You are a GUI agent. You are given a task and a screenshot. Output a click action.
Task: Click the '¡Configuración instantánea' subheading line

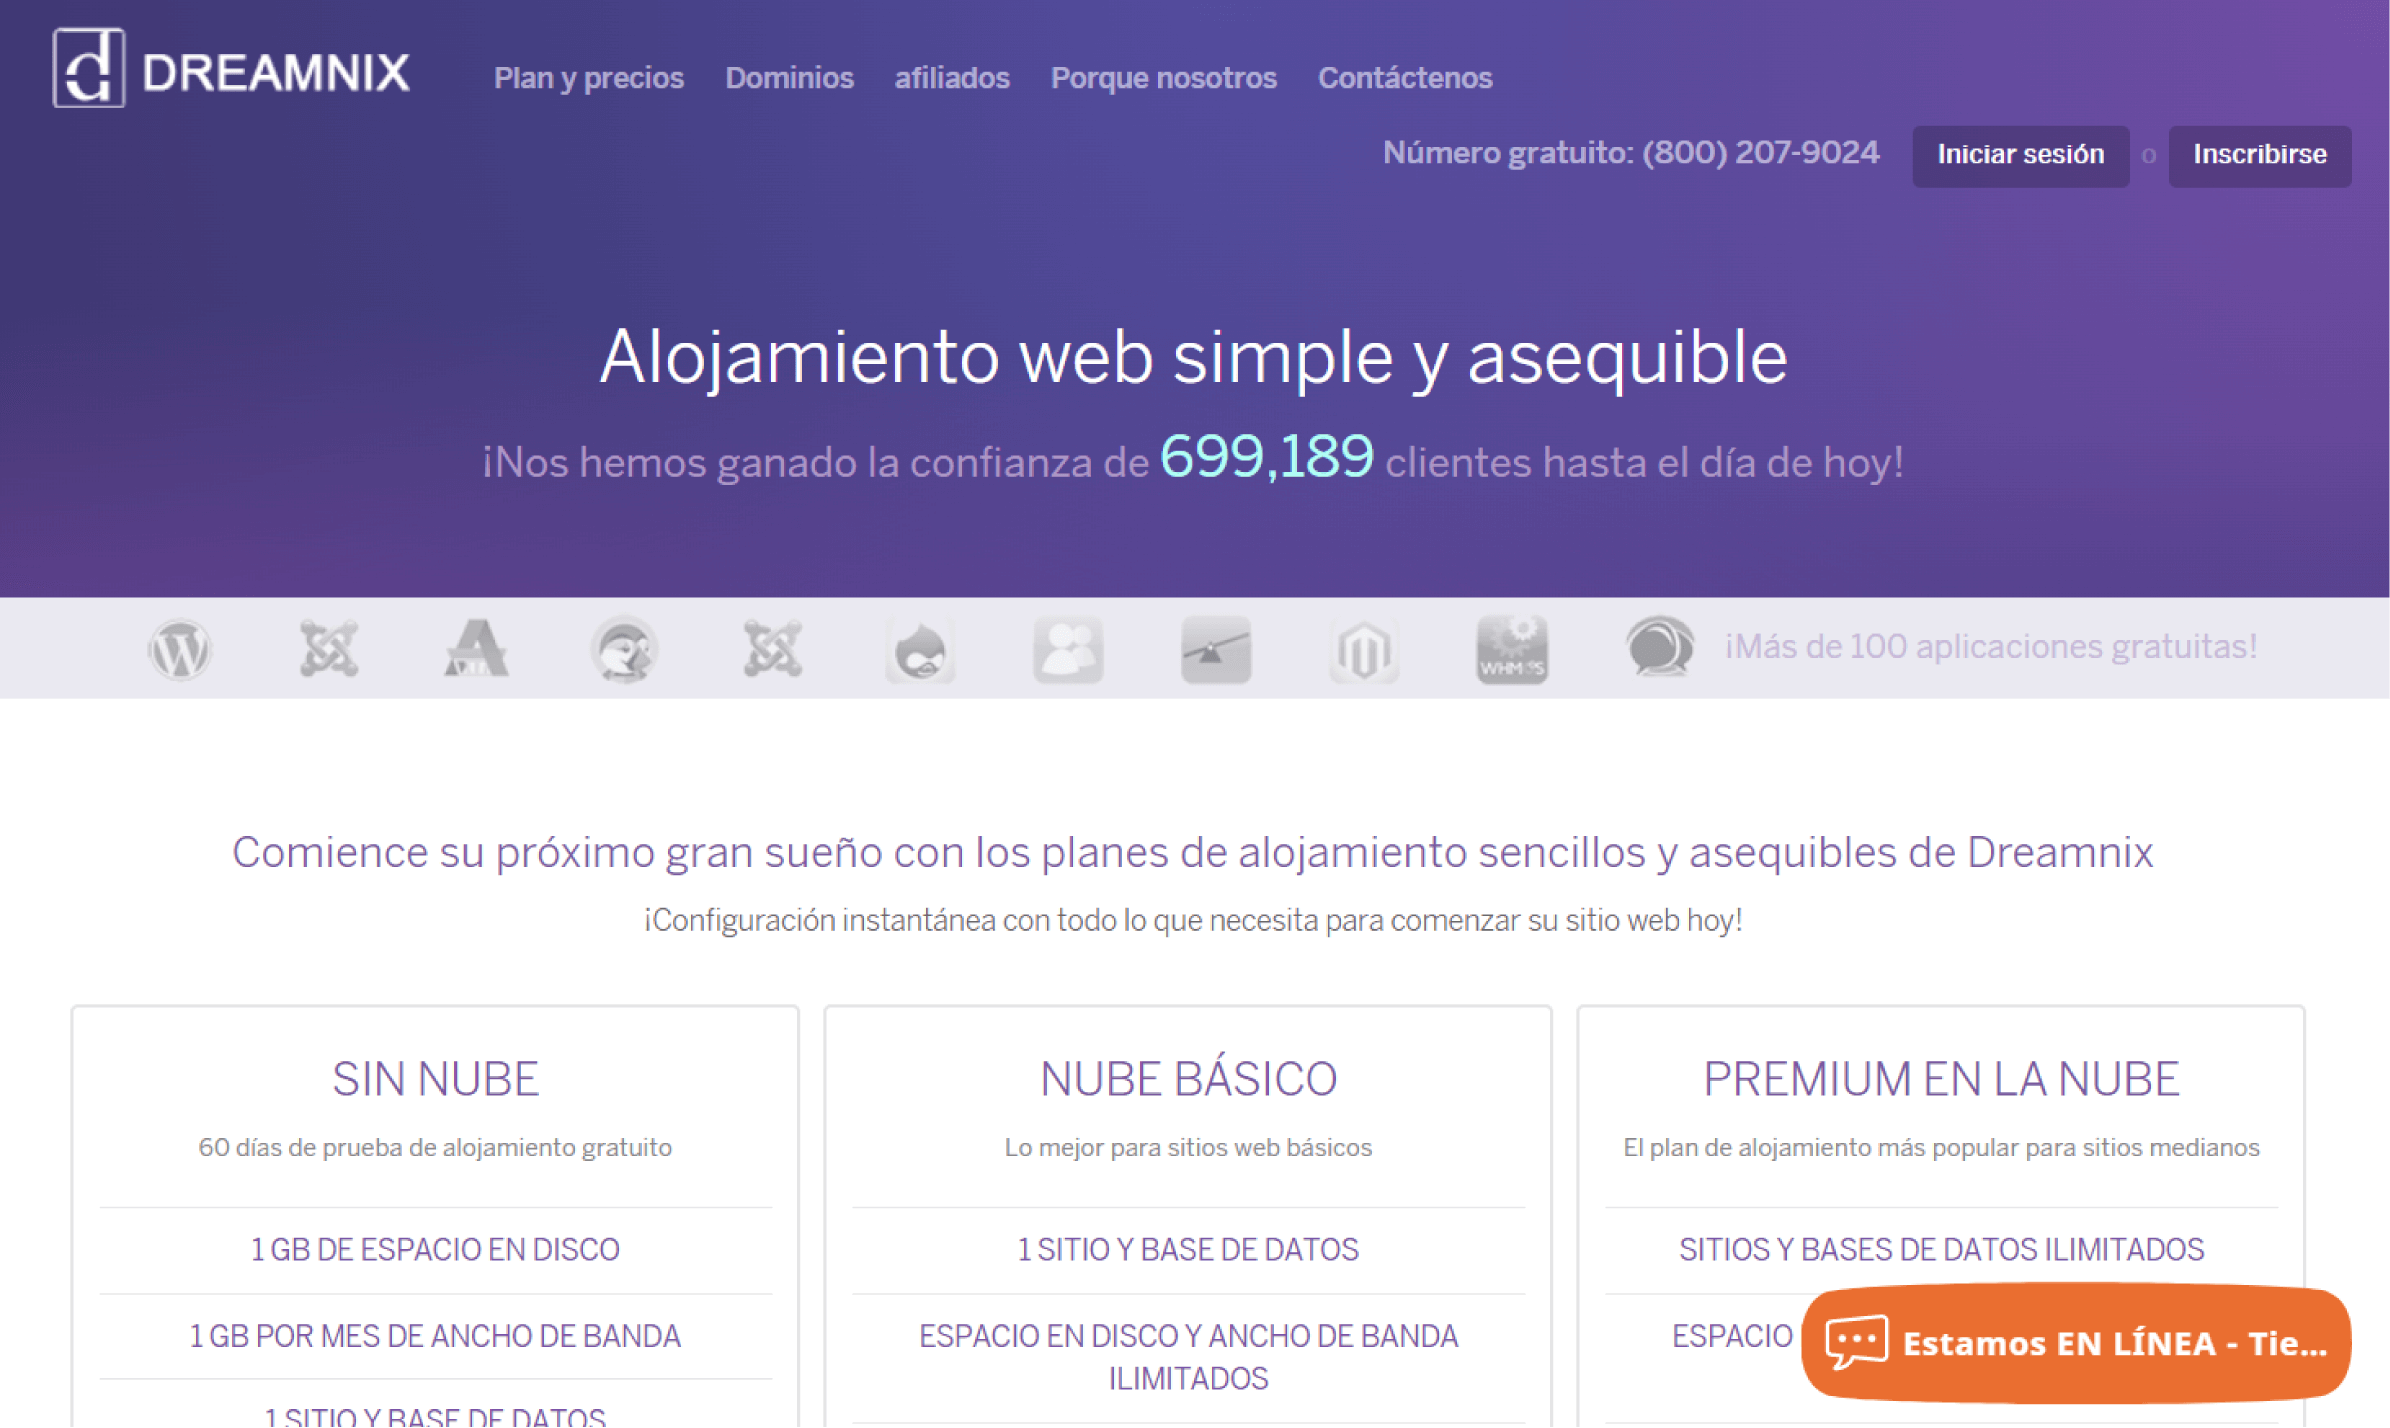tap(1193, 921)
